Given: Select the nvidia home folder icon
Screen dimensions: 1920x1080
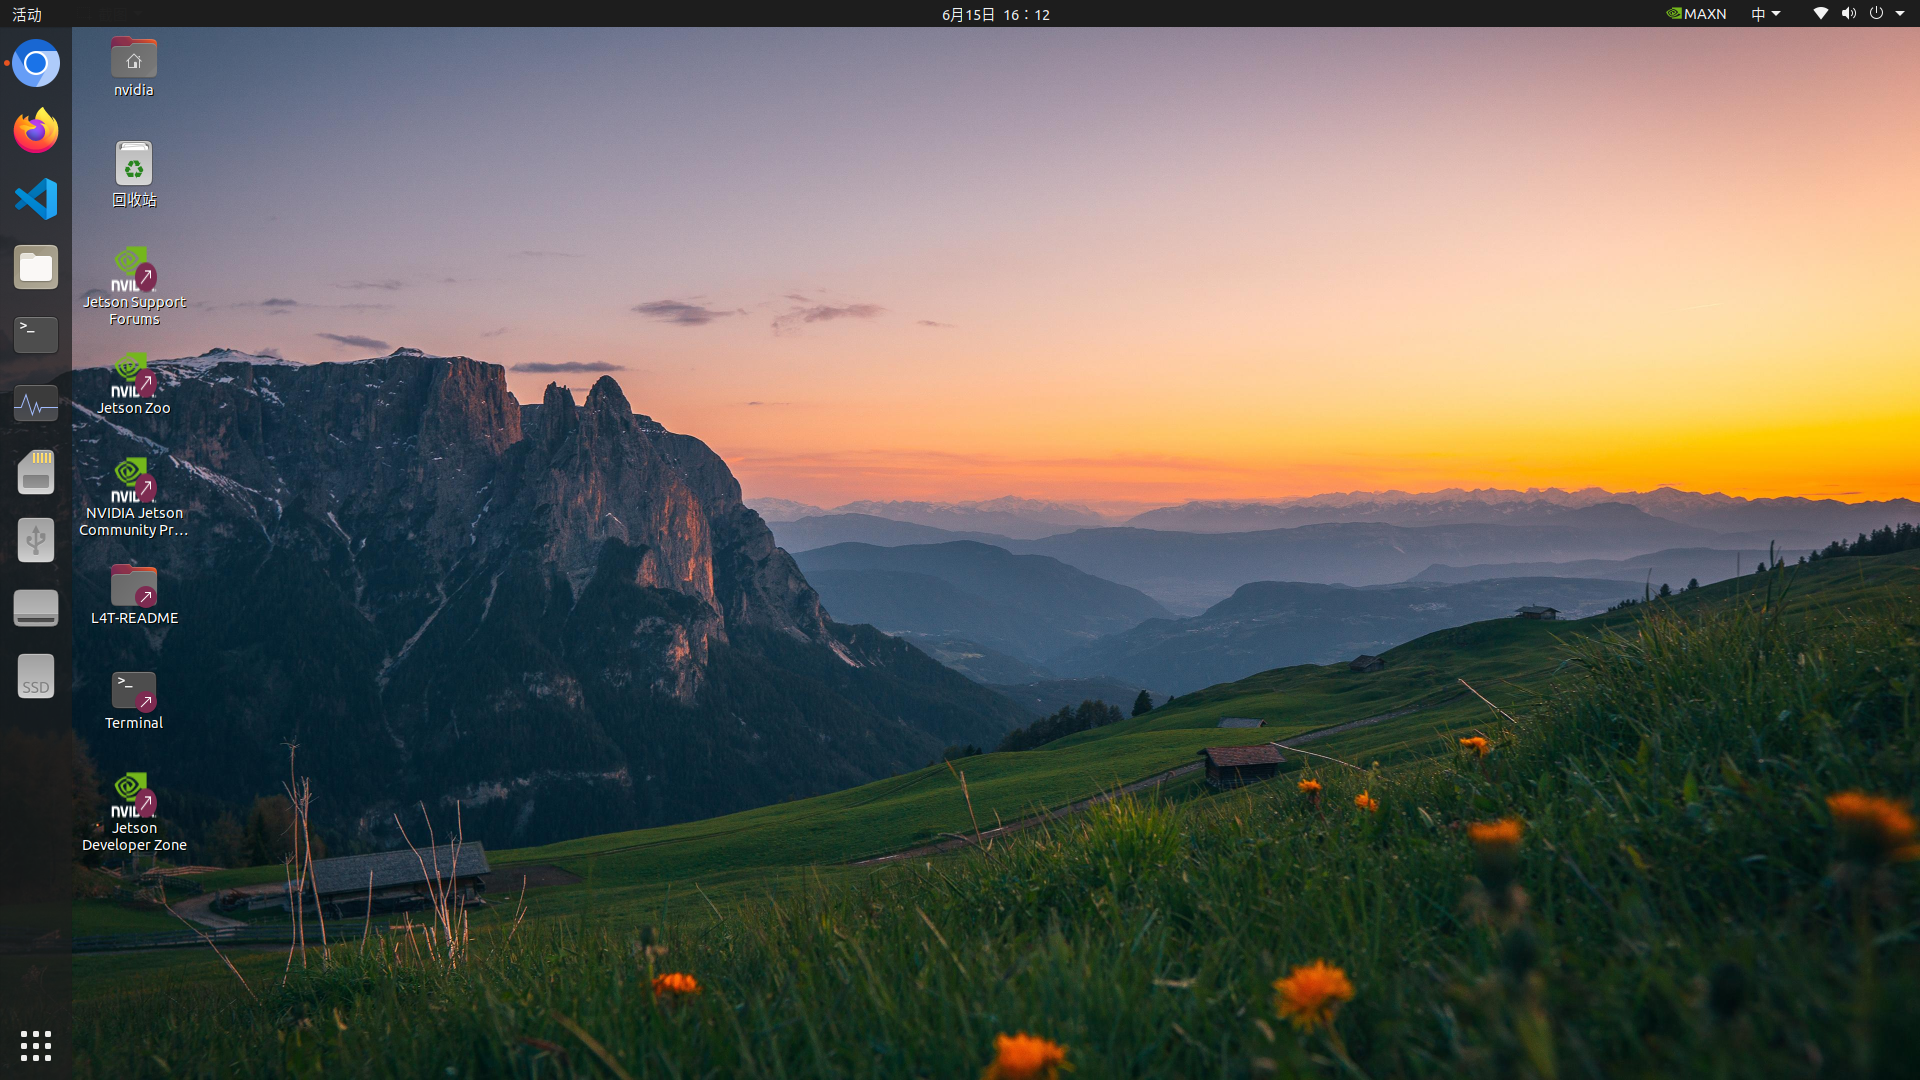Looking at the screenshot, I should (134, 67).
